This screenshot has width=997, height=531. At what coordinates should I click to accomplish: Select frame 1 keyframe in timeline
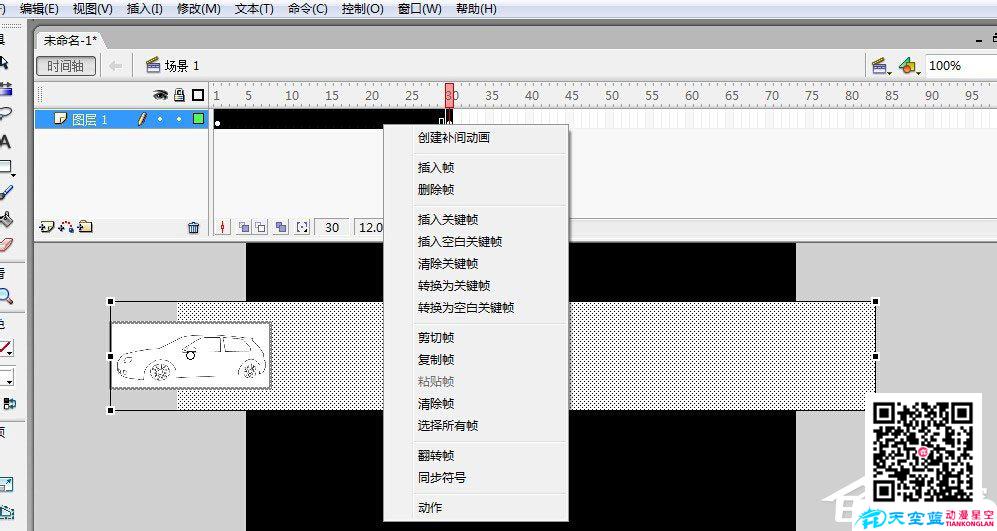click(217, 119)
